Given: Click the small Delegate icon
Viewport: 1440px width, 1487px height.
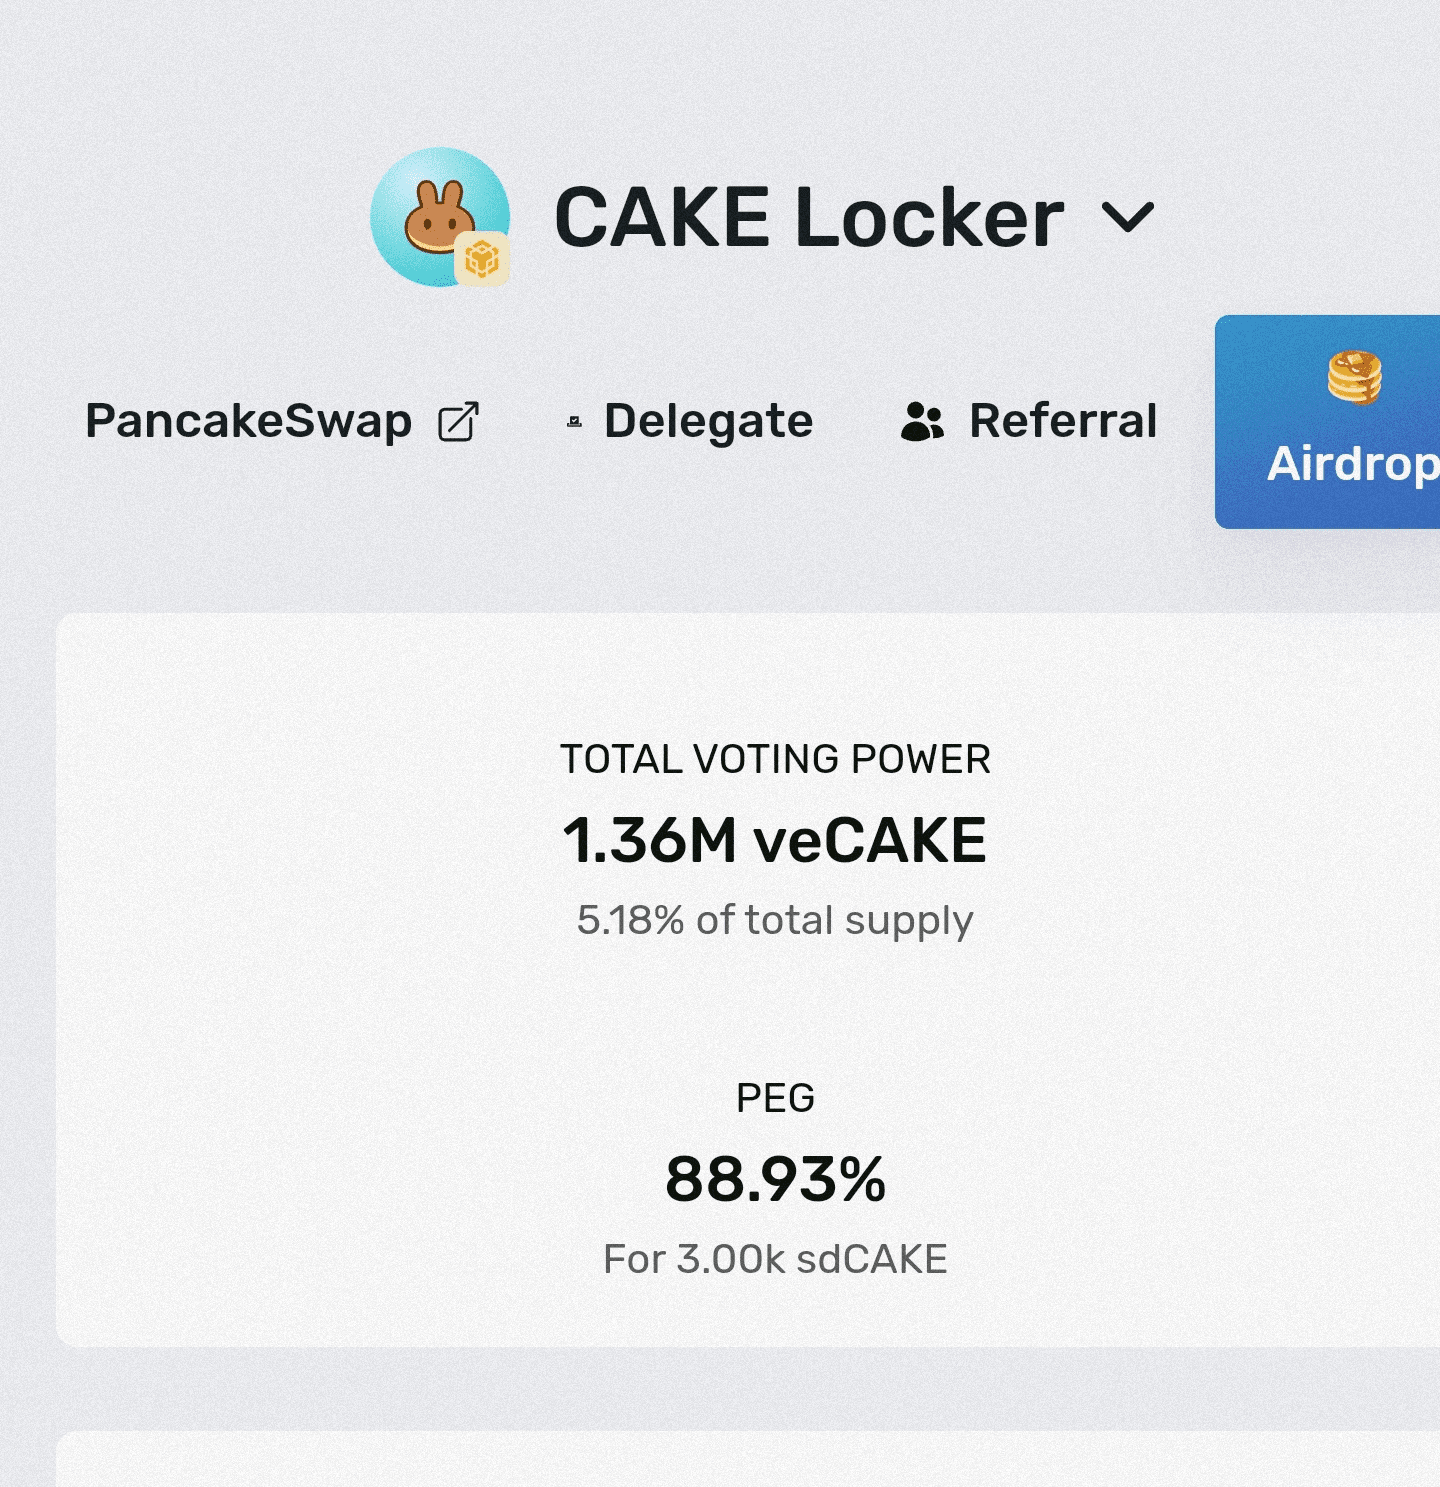Looking at the screenshot, I should click(574, 422).
